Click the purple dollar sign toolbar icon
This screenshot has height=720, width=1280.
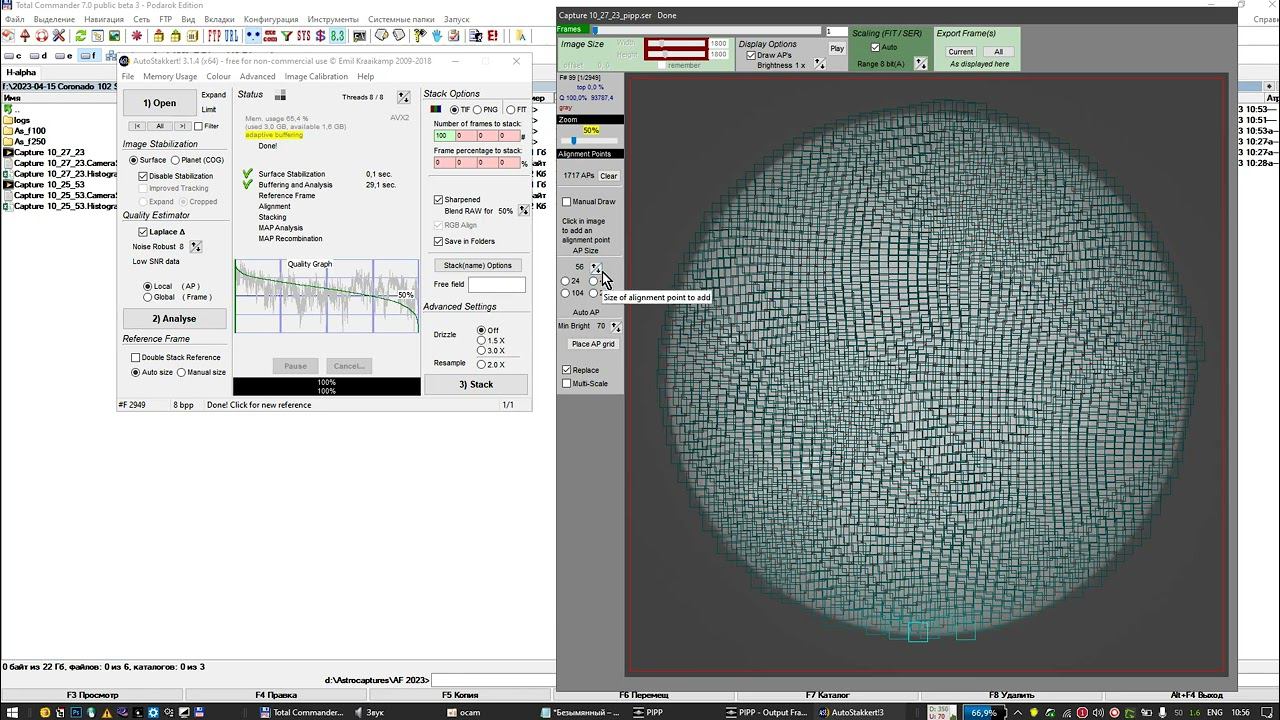pos(320,36)
